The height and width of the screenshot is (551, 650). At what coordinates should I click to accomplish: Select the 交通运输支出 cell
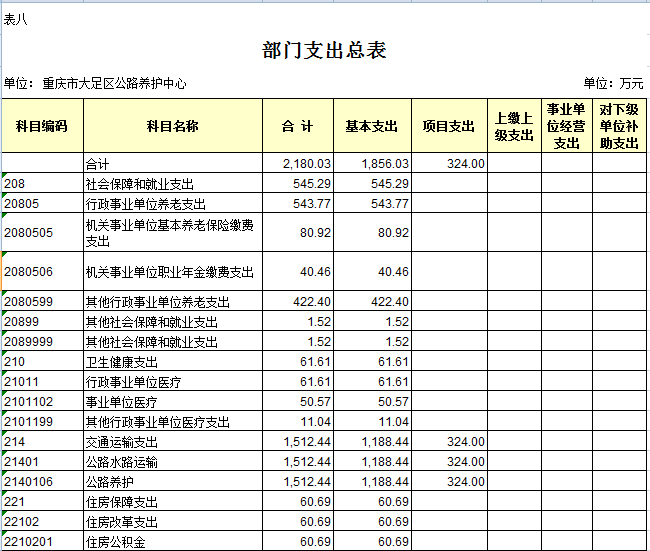[173, 441]
